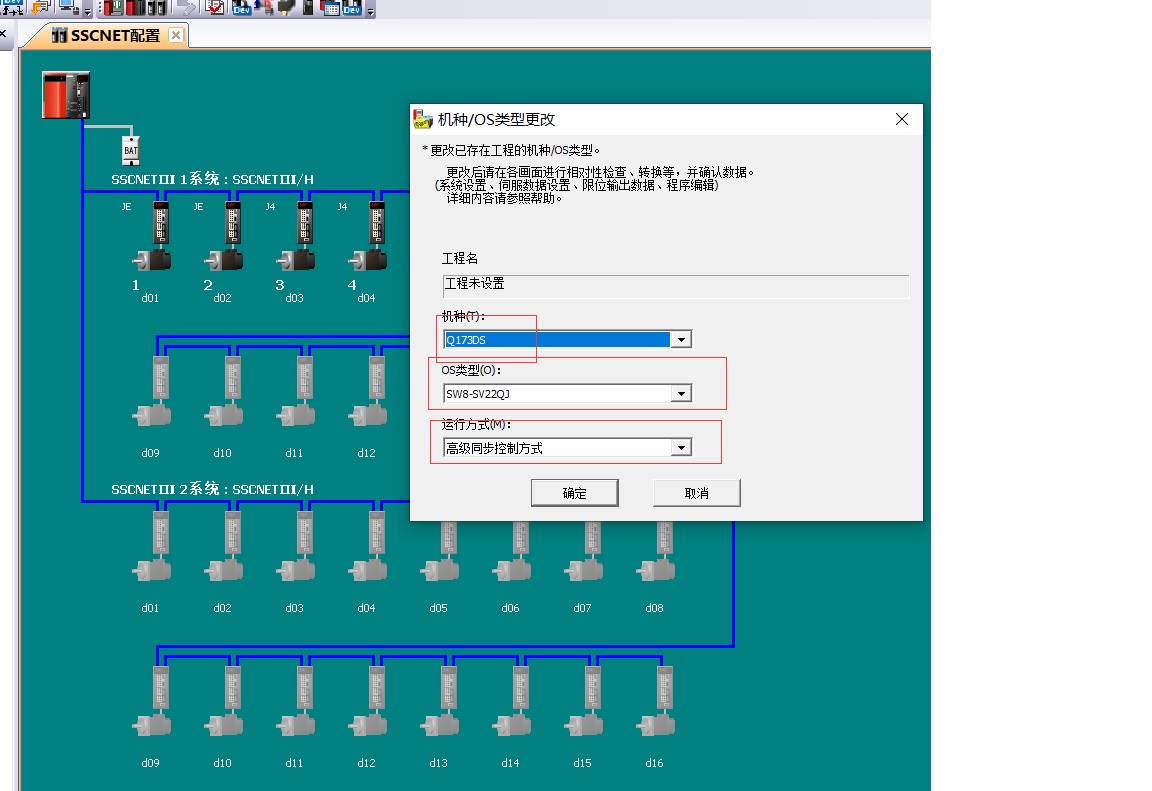The height and width of the screenshot is (791, 1152).
Task: Click the 取消 button
Action: [696, 493]
